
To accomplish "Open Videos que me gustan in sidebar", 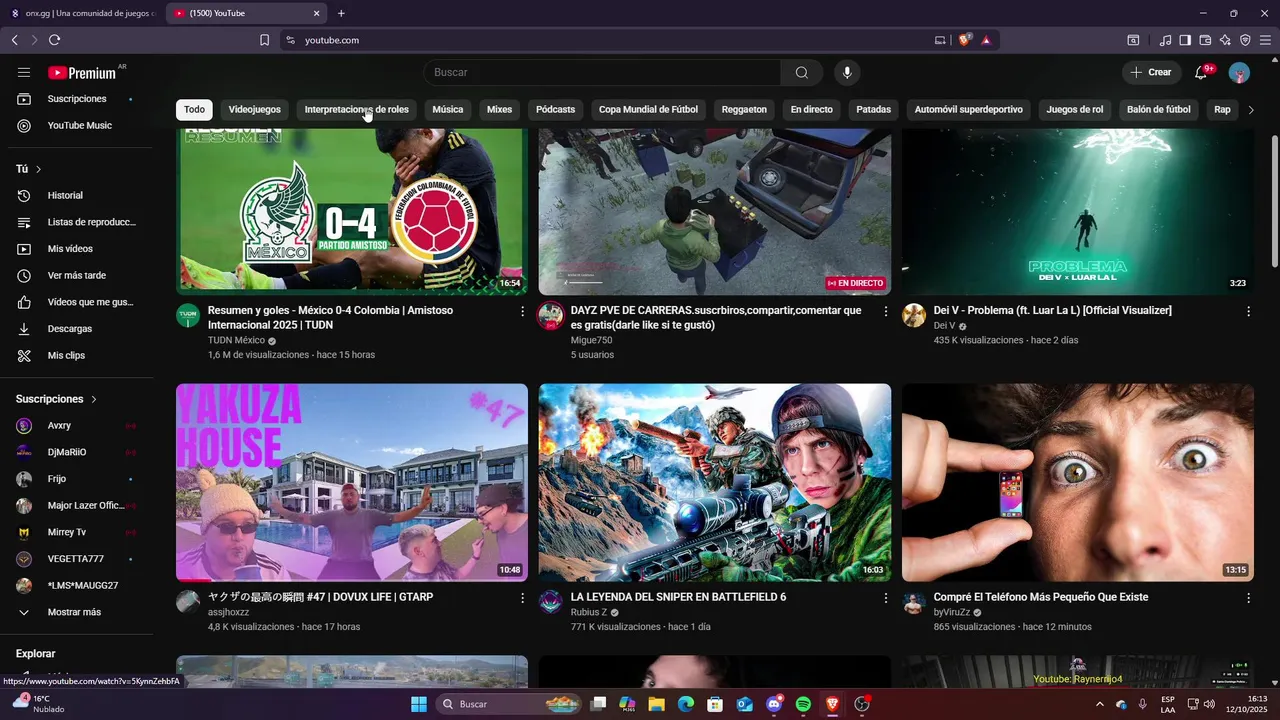I will click(x=77, y=302).
